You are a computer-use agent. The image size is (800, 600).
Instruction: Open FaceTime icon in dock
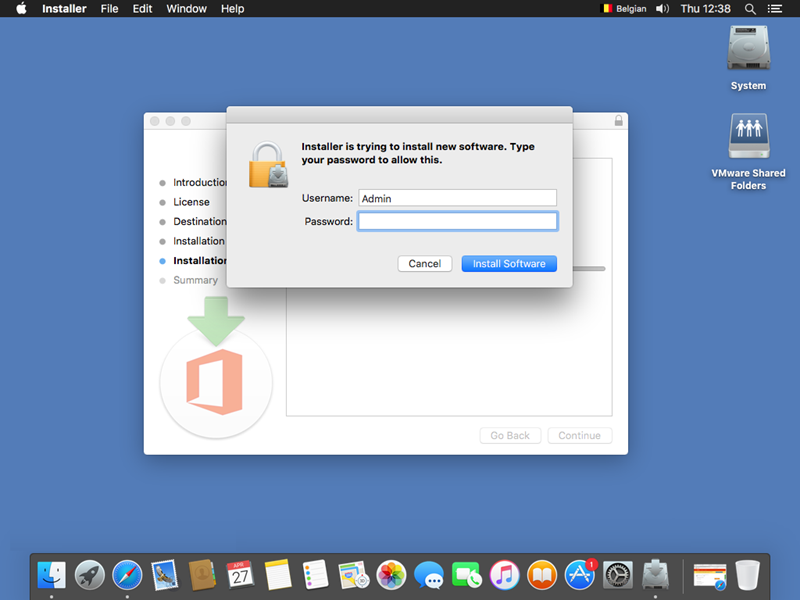(x=466, y=575)
